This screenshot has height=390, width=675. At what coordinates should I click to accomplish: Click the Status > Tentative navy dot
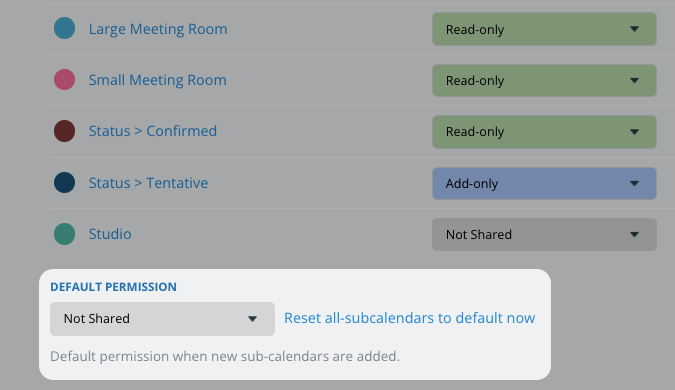[x=65, y=183]
